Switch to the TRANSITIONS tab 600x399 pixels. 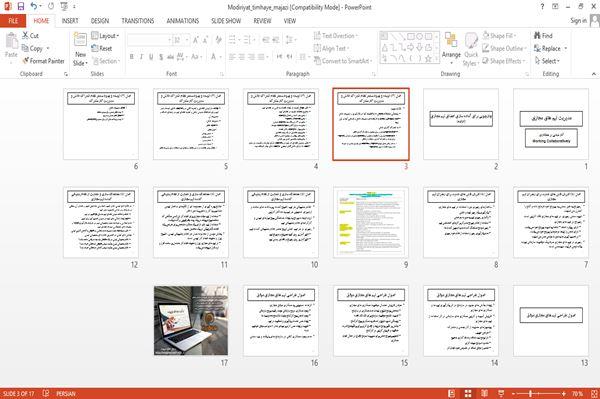point(138,21)
